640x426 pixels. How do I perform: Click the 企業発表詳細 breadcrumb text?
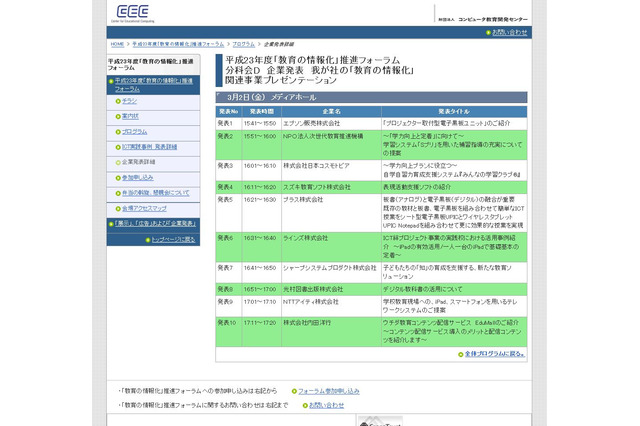[278, 44]
